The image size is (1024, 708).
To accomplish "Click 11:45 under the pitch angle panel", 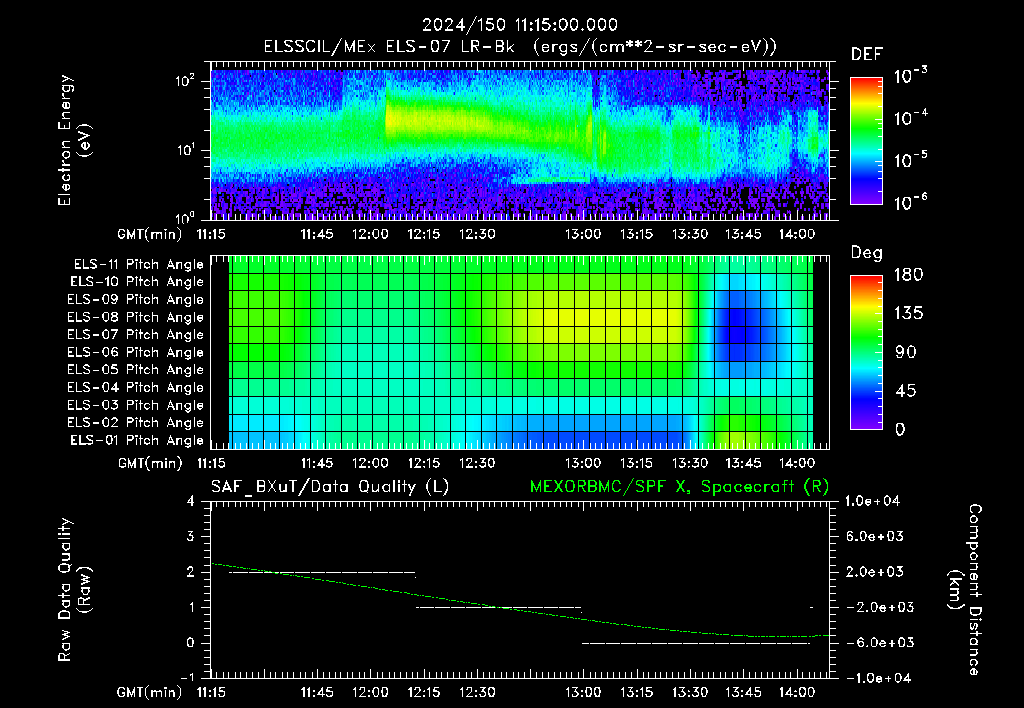I will (x=317, y=463).
